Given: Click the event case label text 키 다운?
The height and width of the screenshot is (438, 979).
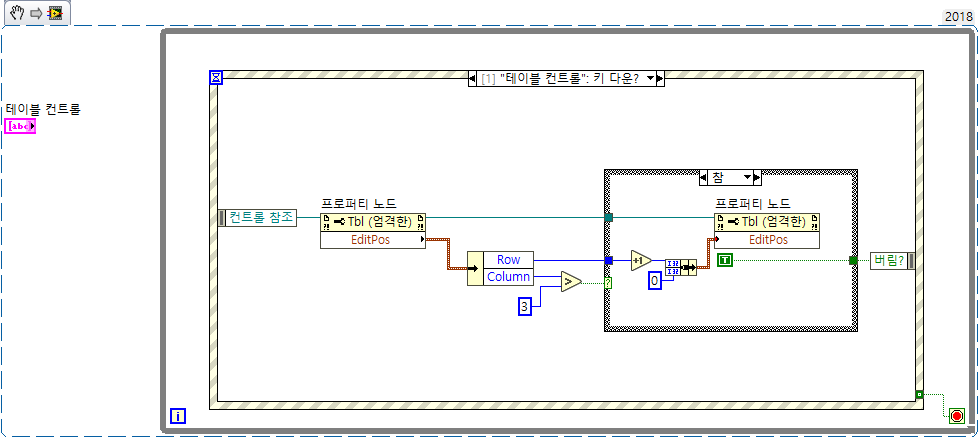Looking at the screenshot, I should [x=617, y=79].
